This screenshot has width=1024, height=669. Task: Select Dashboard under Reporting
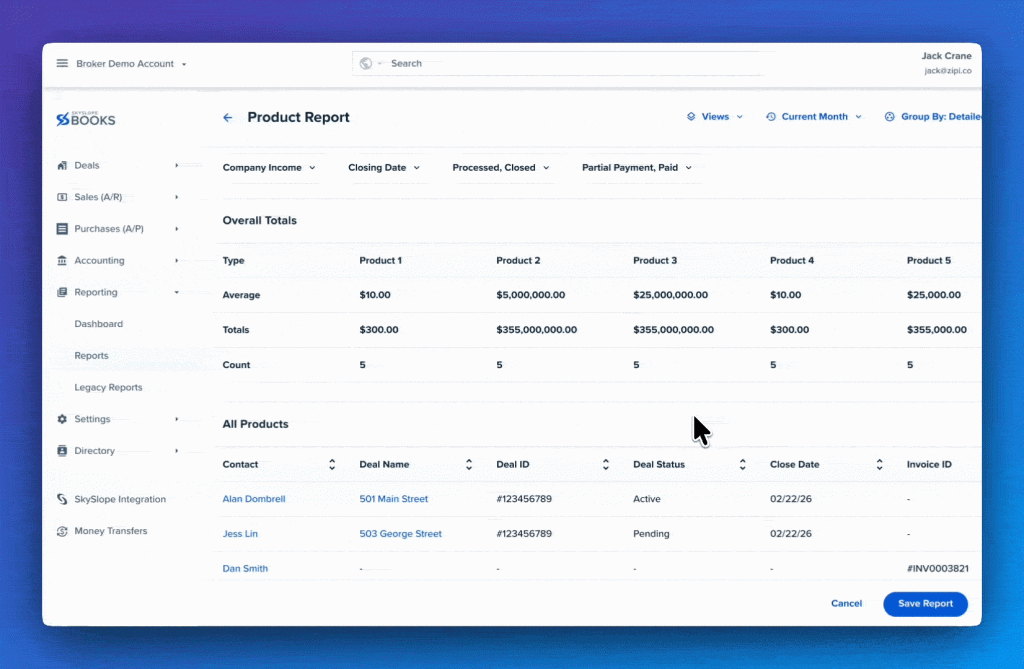[x=99, y=324]
